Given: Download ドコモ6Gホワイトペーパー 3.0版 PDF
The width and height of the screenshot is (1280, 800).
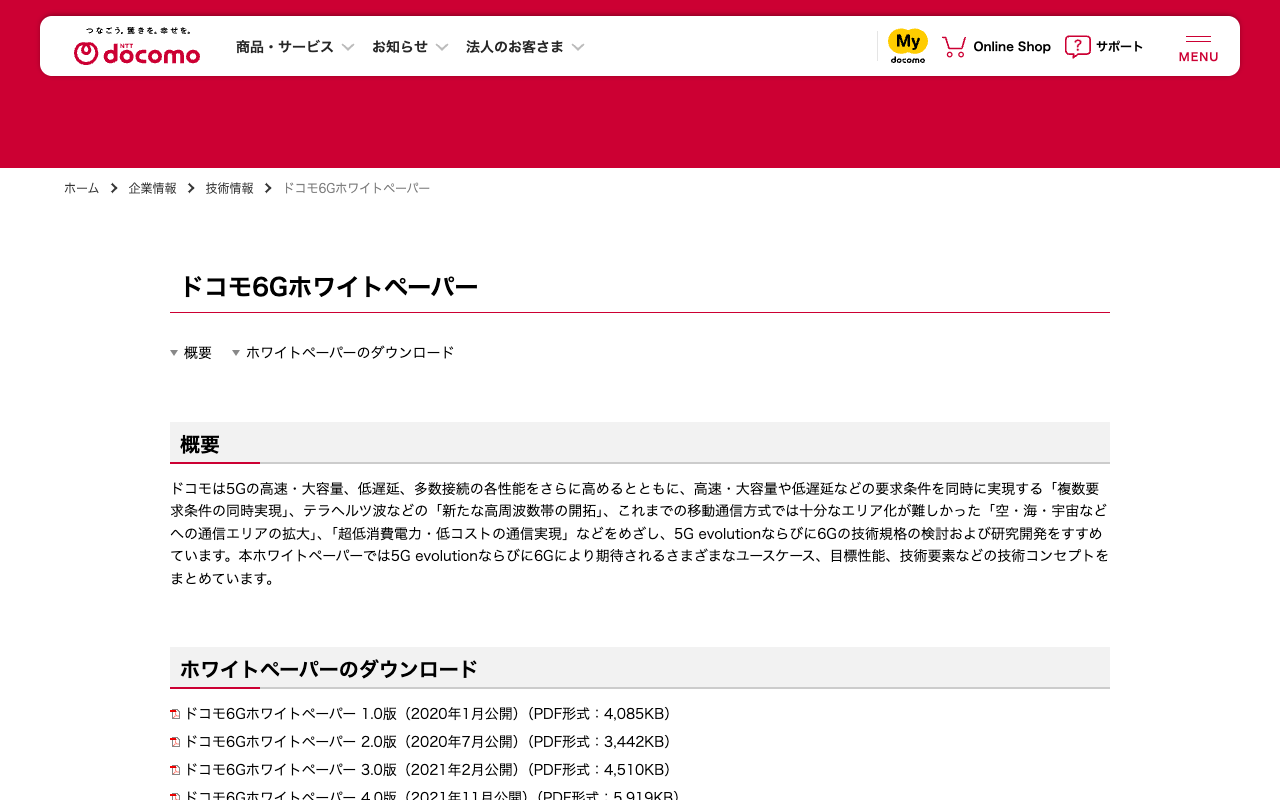Looking at the screenshot, I should click(x=427, y=770).
